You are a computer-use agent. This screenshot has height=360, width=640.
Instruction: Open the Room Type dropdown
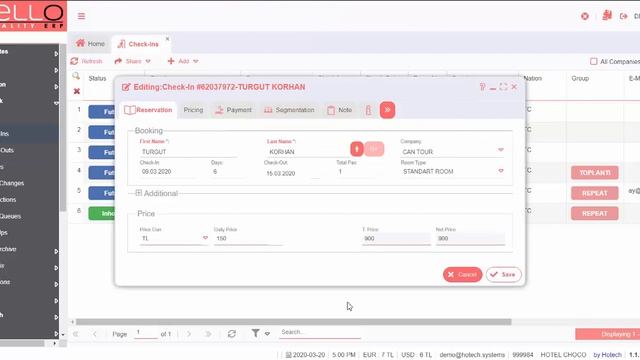point(501,171)
